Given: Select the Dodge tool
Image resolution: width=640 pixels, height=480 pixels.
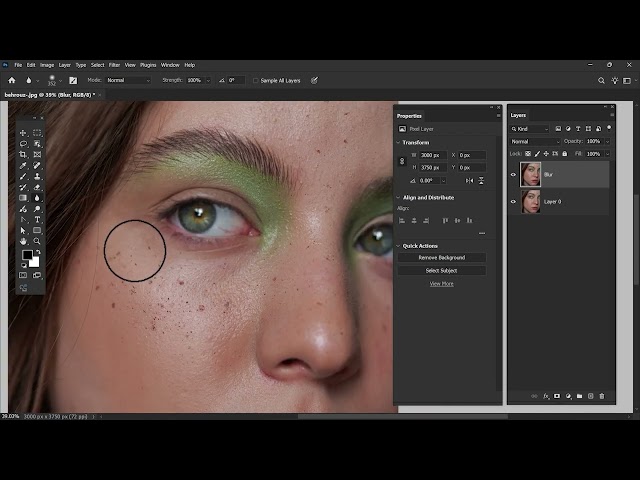Looking at the screenshot, I should [37, 209].
